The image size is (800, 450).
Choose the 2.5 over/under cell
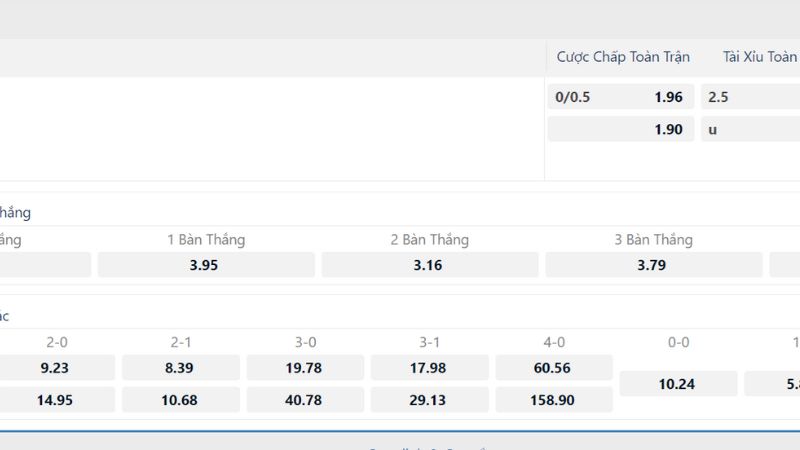point(751,97)
